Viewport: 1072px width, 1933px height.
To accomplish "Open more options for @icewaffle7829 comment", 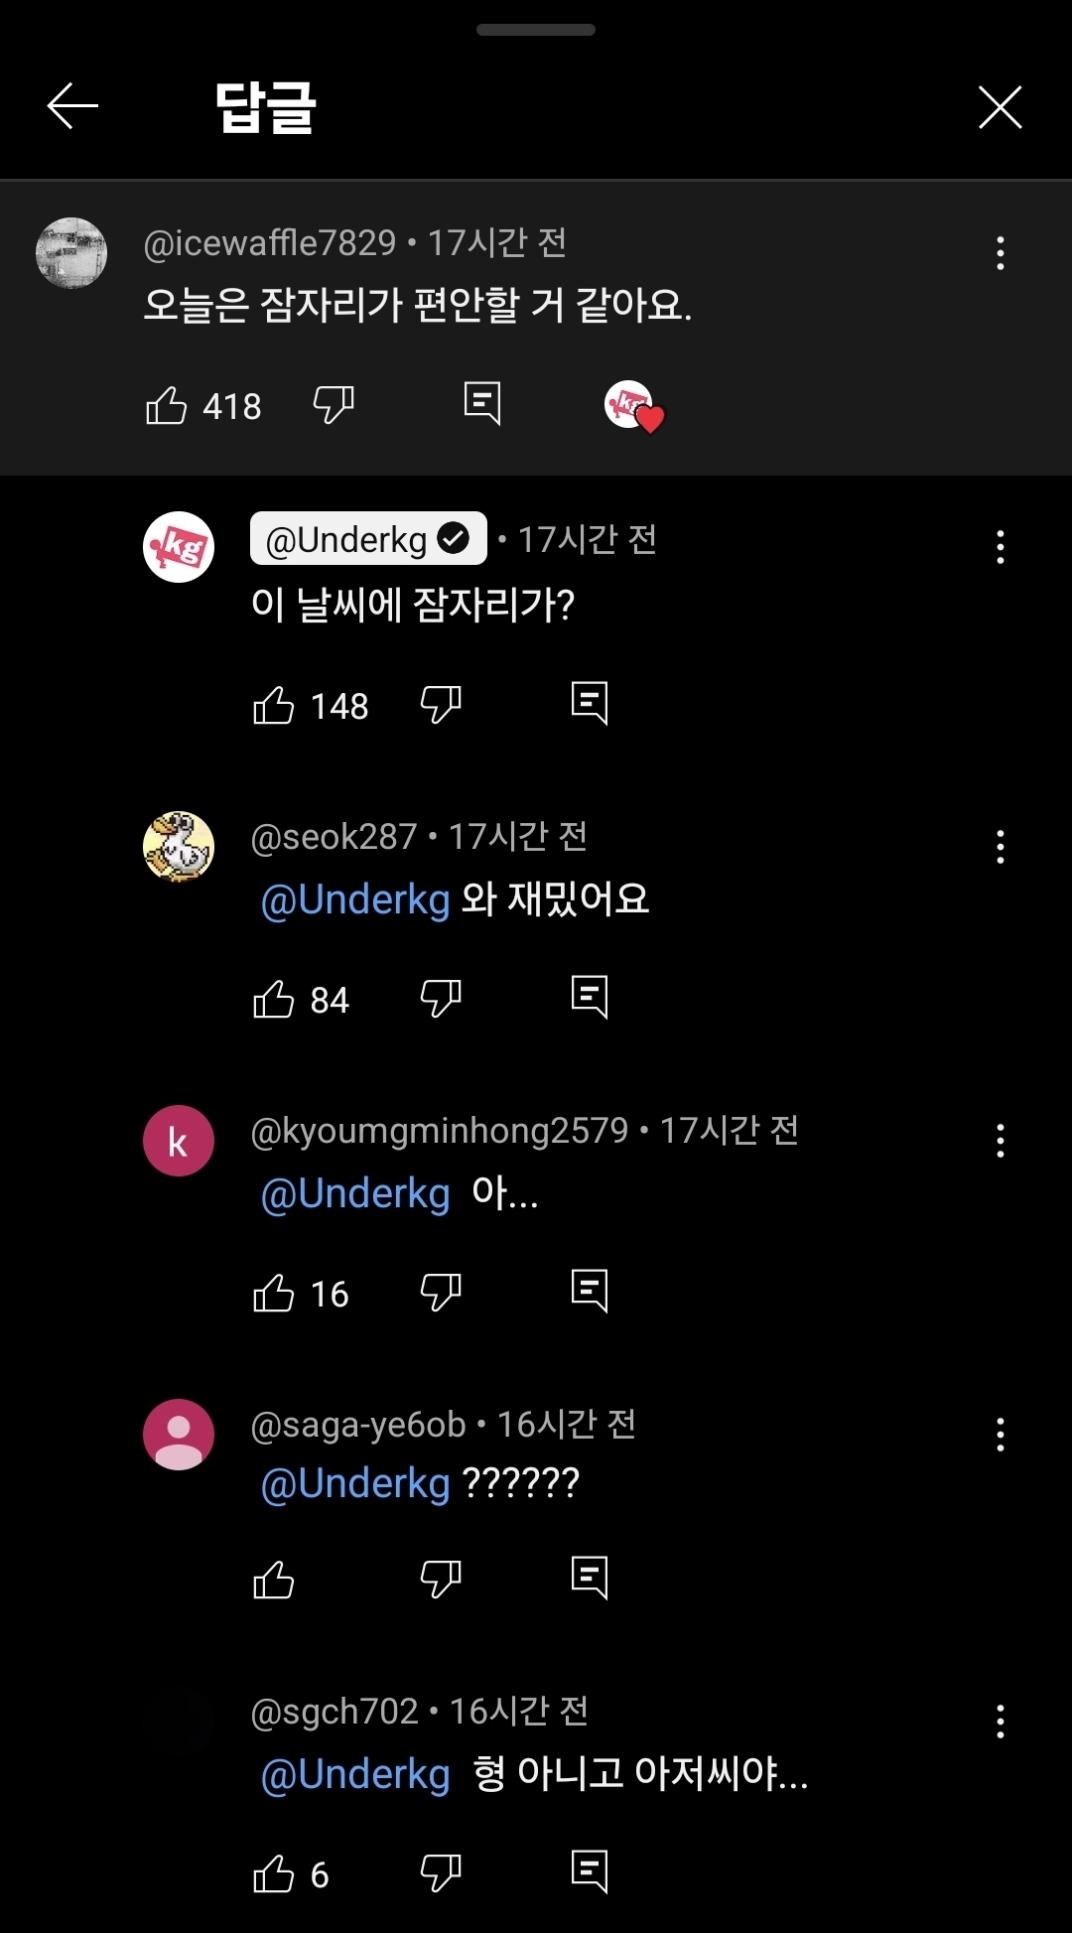I will click(x=1000, y=253).
